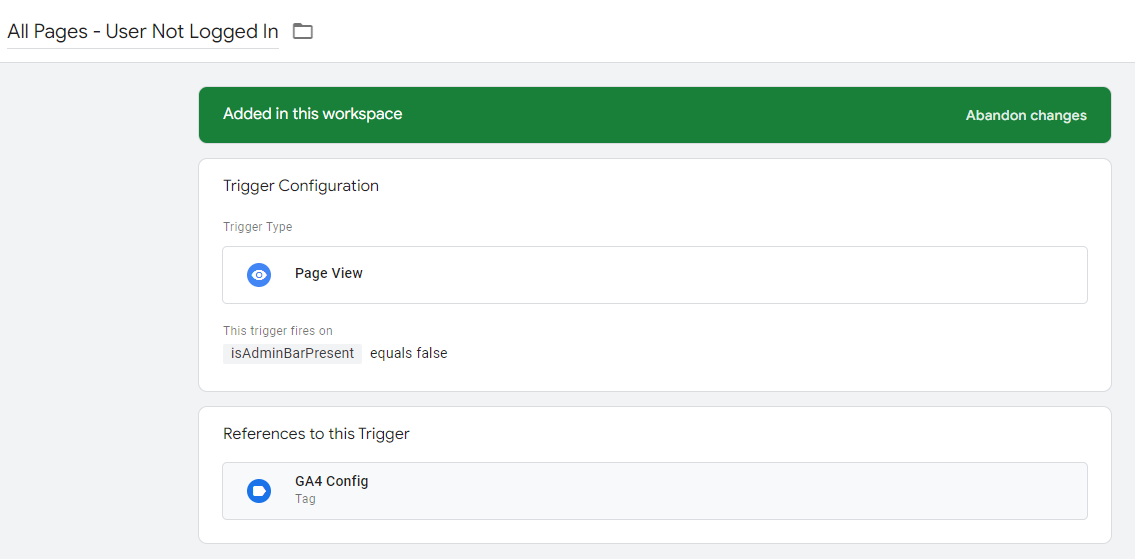Click the blue Page View eye icon
This screenshot has height=559, width=1135.
tap(259, 275)
